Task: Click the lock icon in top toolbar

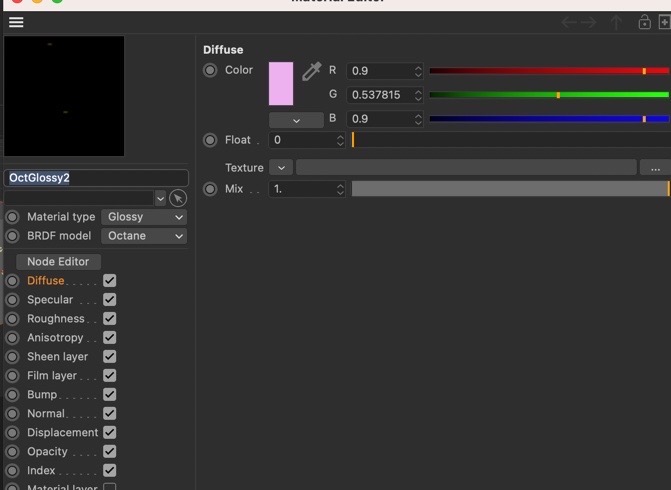Action: pos(644,22)
